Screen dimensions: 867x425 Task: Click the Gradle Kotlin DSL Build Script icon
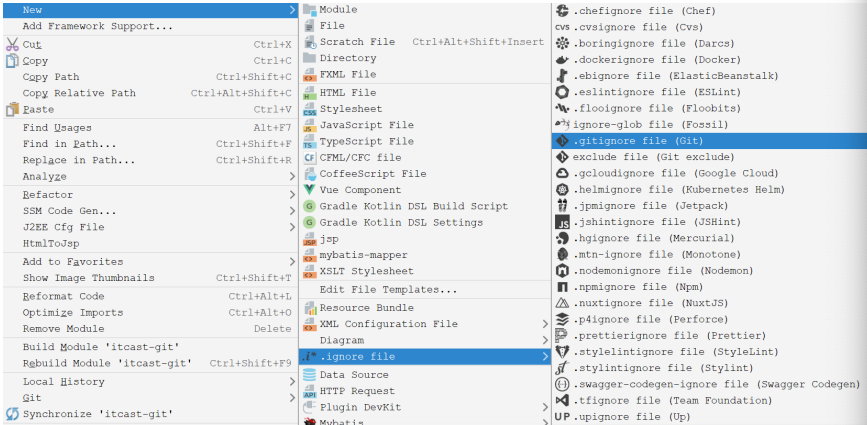coord(310,206)
